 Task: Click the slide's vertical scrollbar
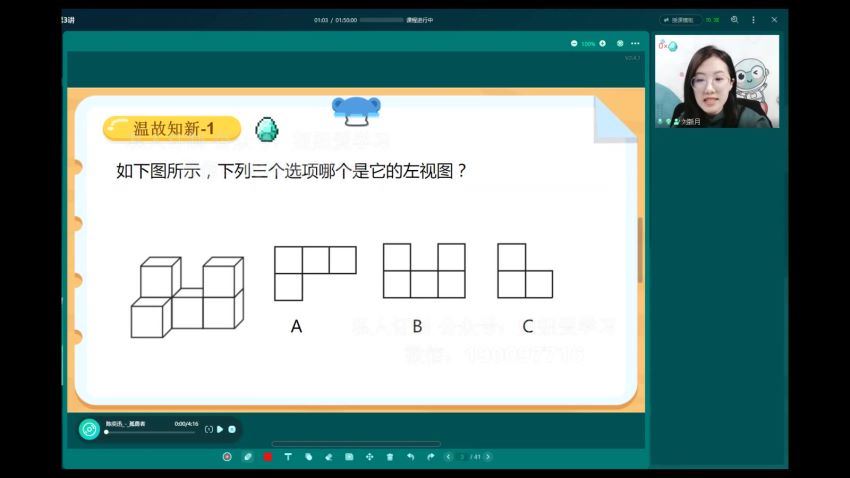click(x=640, y=250)
